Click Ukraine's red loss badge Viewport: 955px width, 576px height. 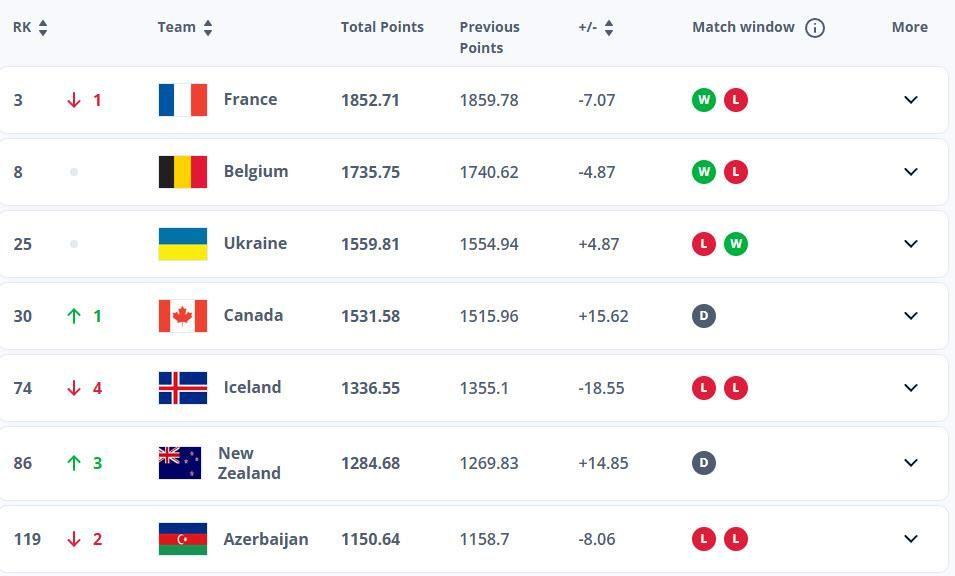pos(703,244)
